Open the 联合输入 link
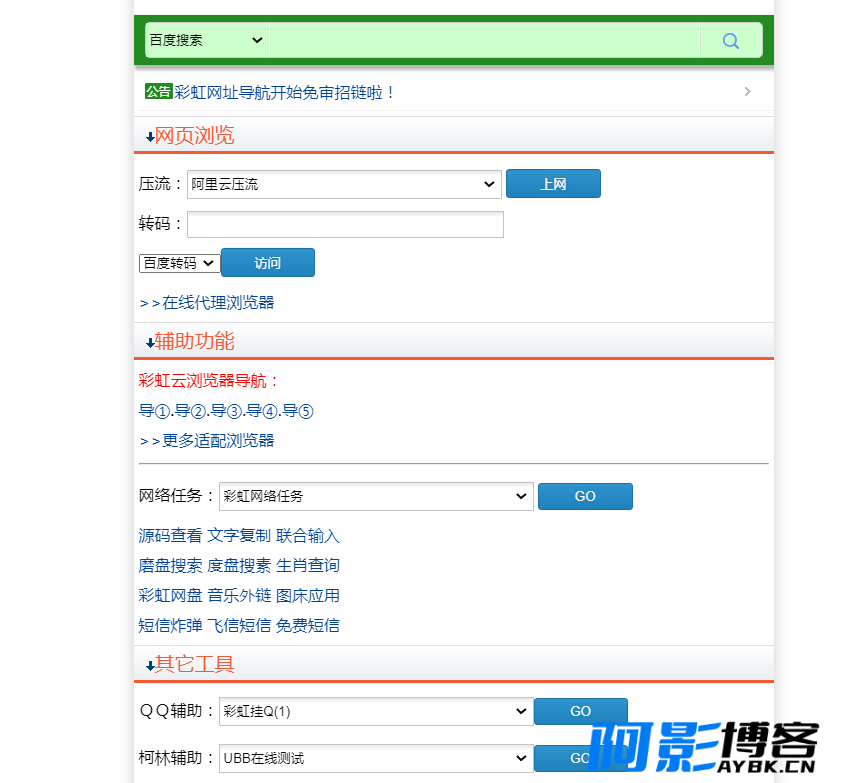The image size is (841, 783). 308,536
